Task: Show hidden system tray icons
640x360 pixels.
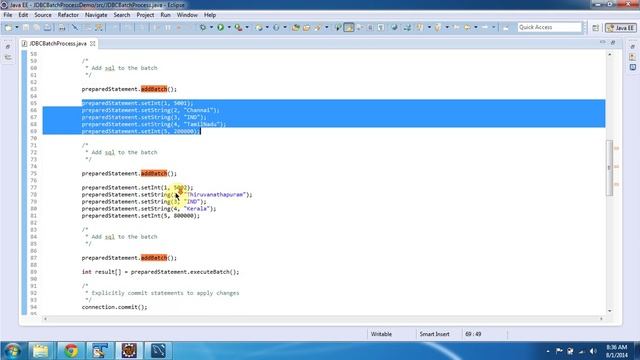Action: pyautogui.click(x=548, y=351)
